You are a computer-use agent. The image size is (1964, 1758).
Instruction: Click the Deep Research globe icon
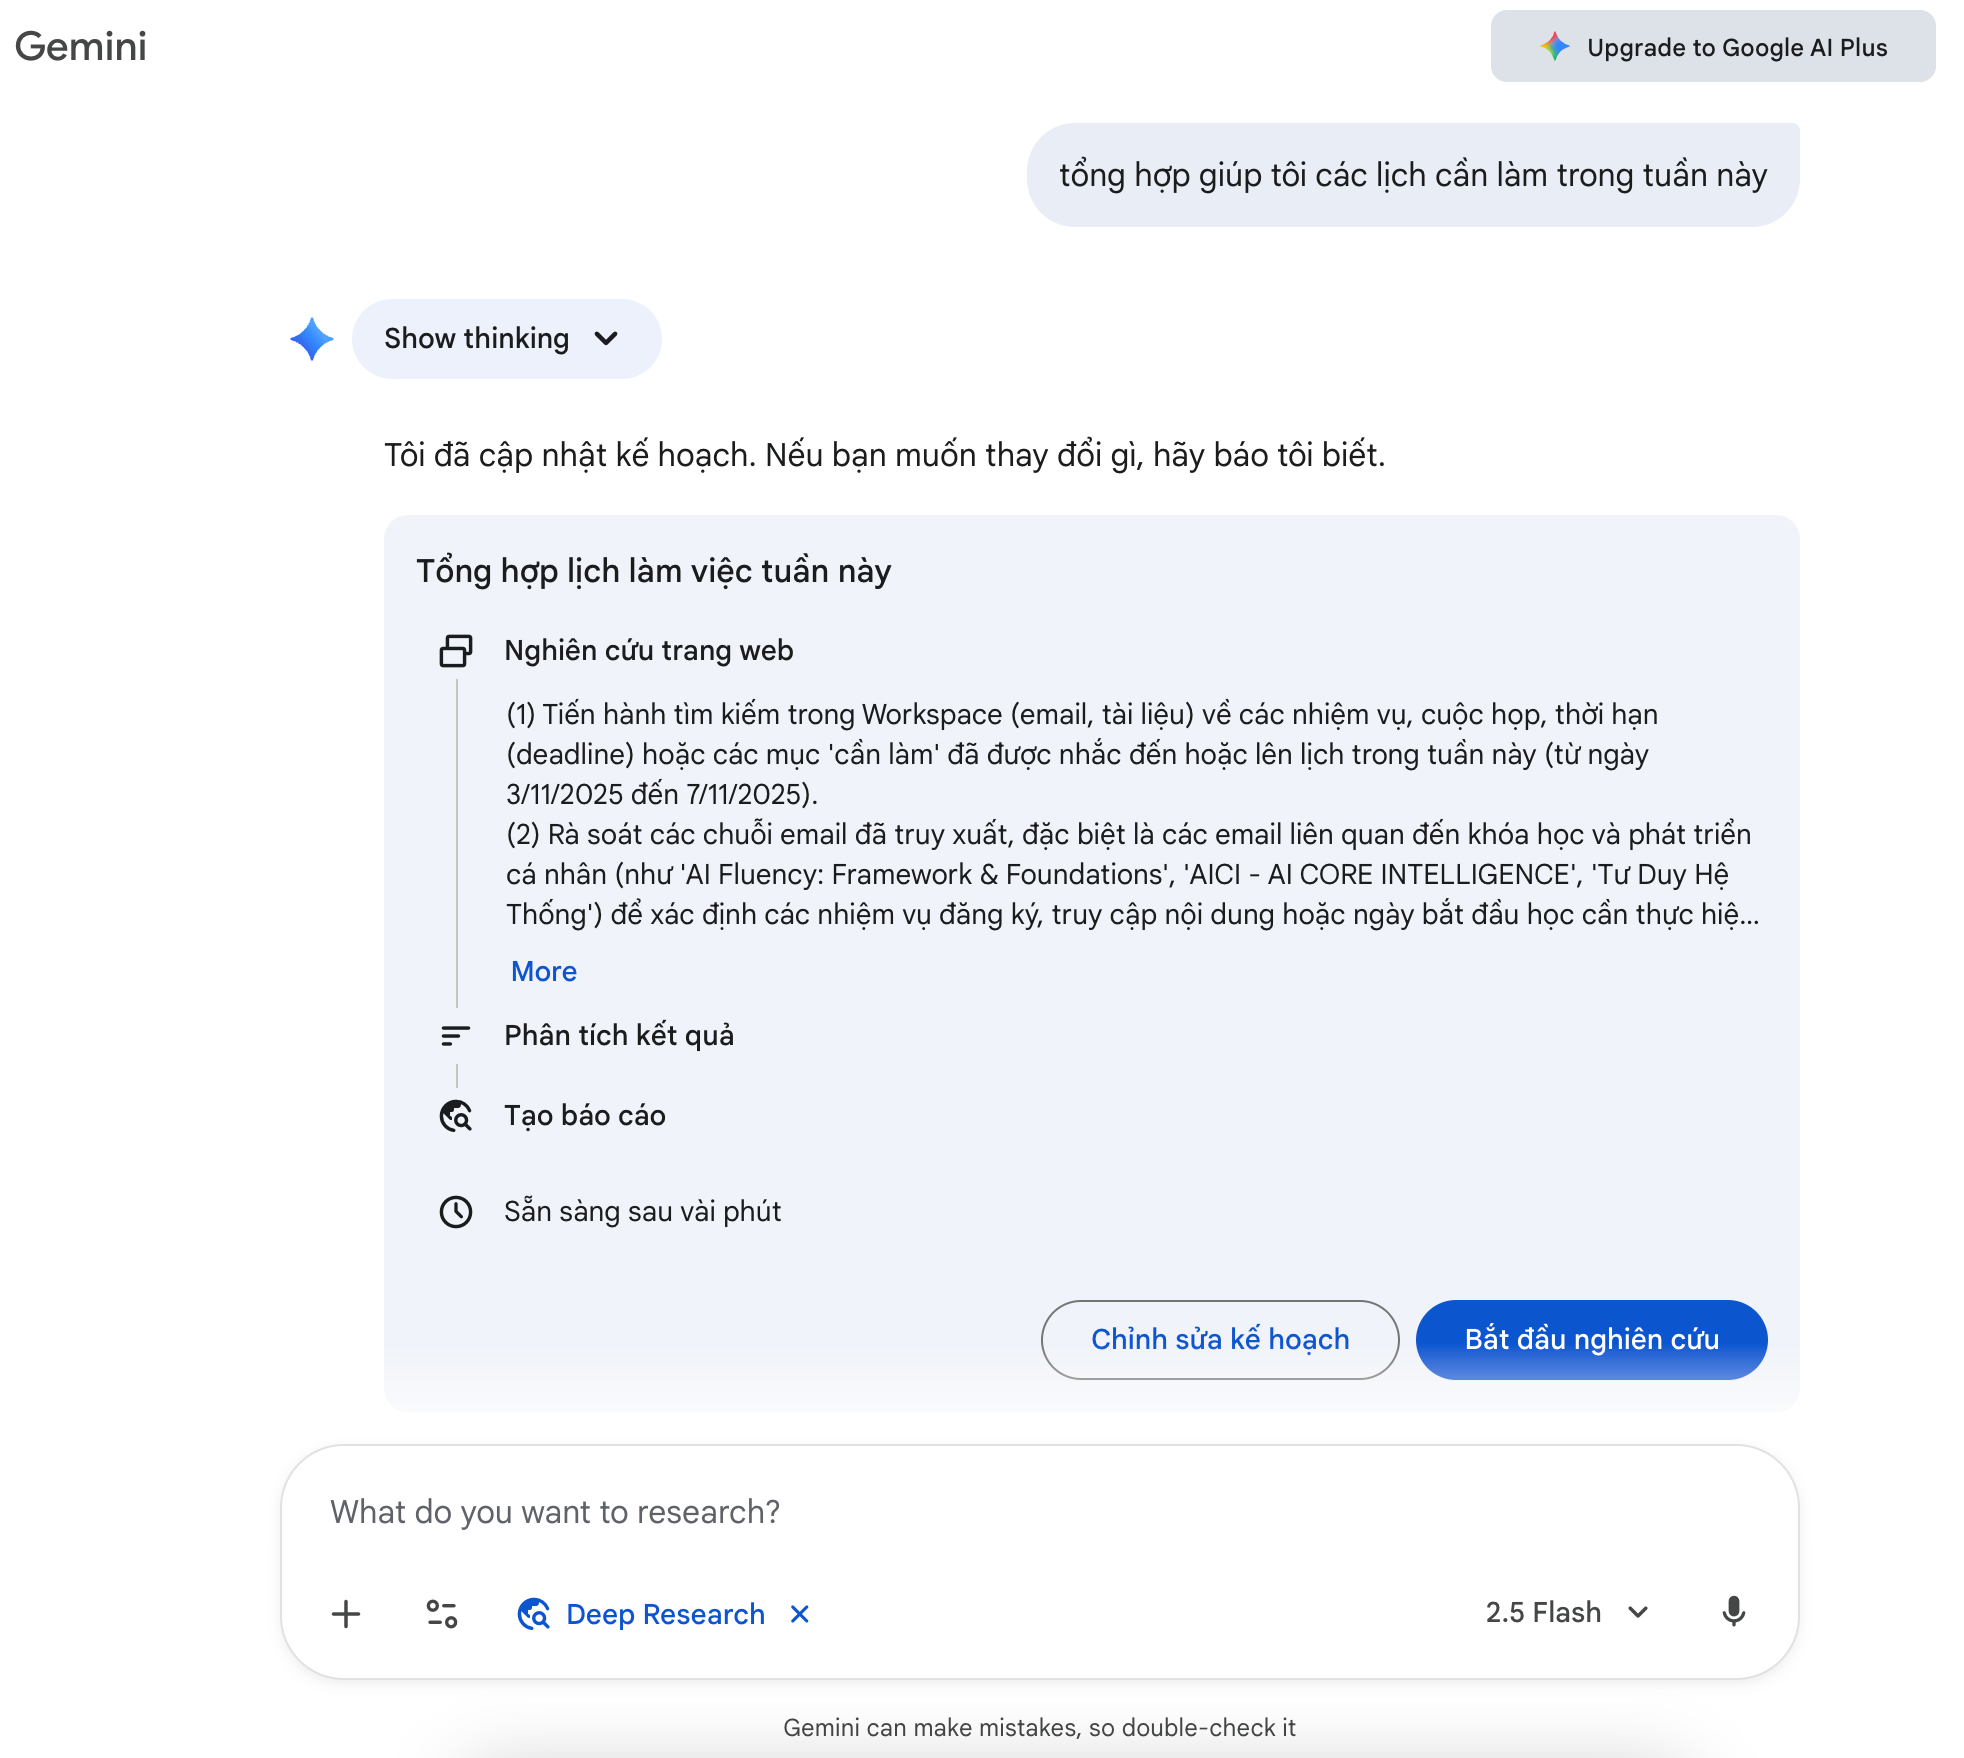pyautogui.click(x=534, y=1613)
